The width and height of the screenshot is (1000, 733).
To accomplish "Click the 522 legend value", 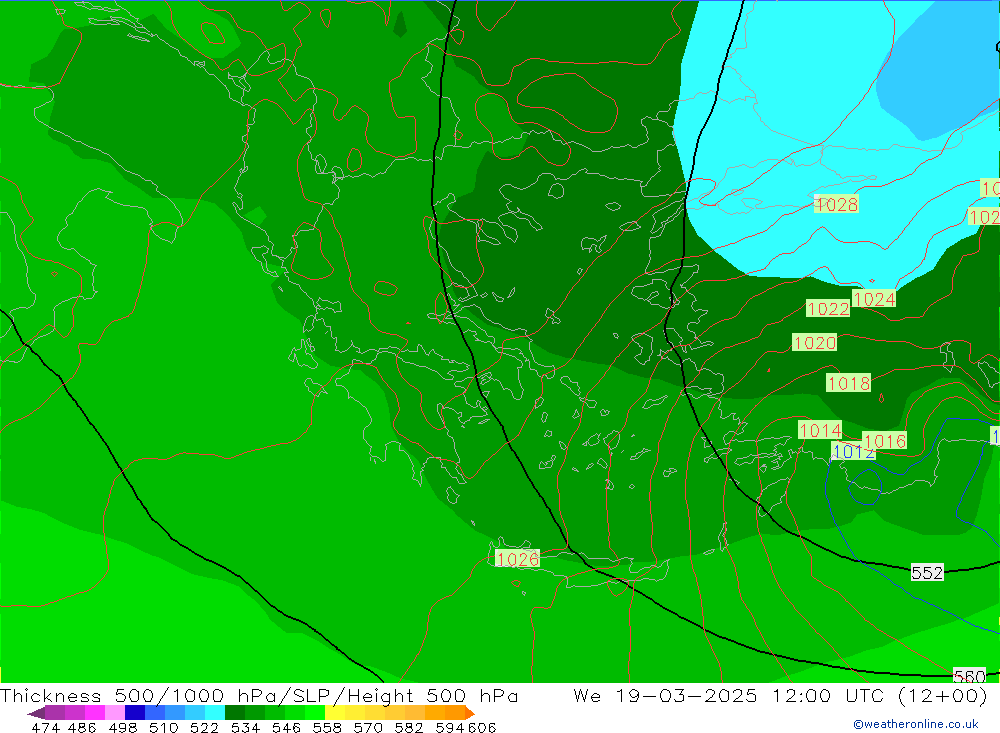I will tap(204, 727).
